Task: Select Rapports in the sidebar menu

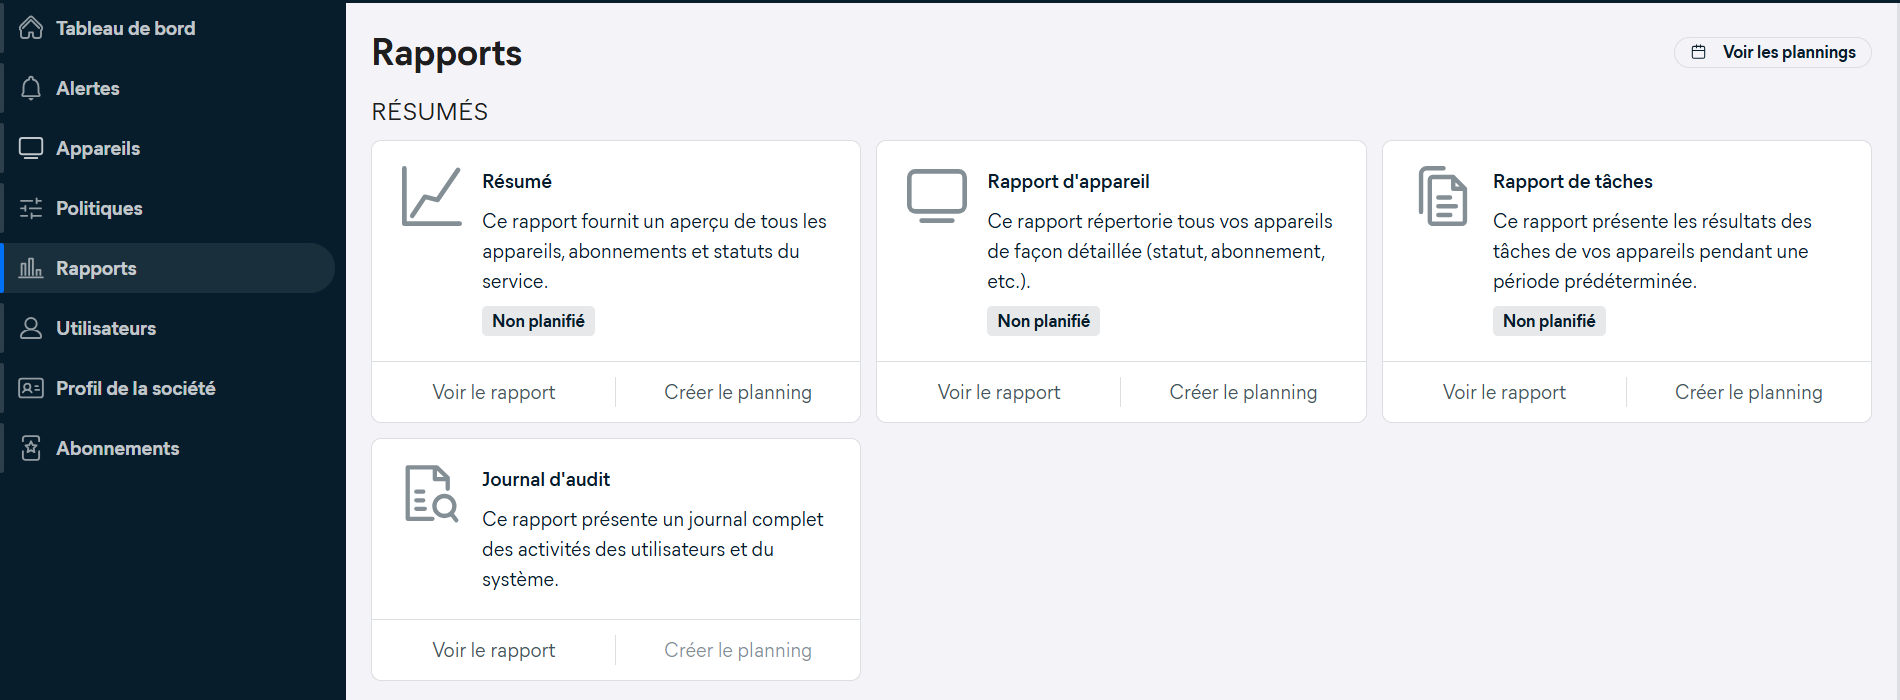Action: tap(96, 268)
